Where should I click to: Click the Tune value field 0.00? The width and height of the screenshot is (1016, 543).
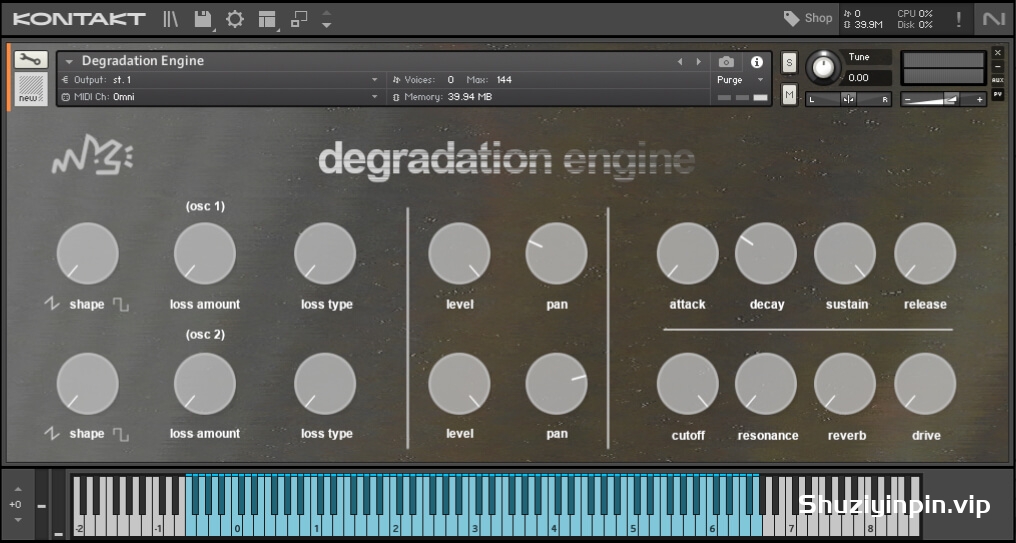click(x=864, y=78)
